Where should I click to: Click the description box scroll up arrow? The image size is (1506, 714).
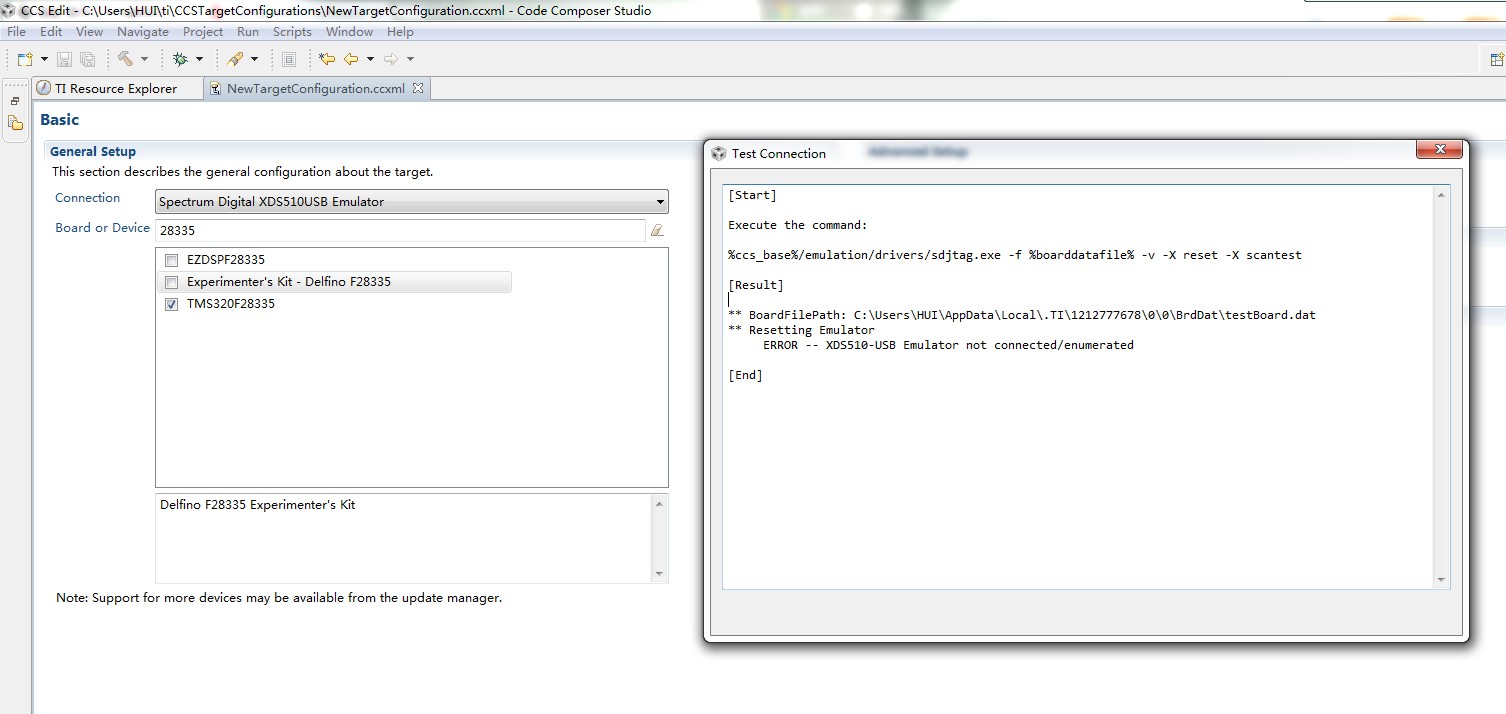pyautogui.click(x=659, y=504)
